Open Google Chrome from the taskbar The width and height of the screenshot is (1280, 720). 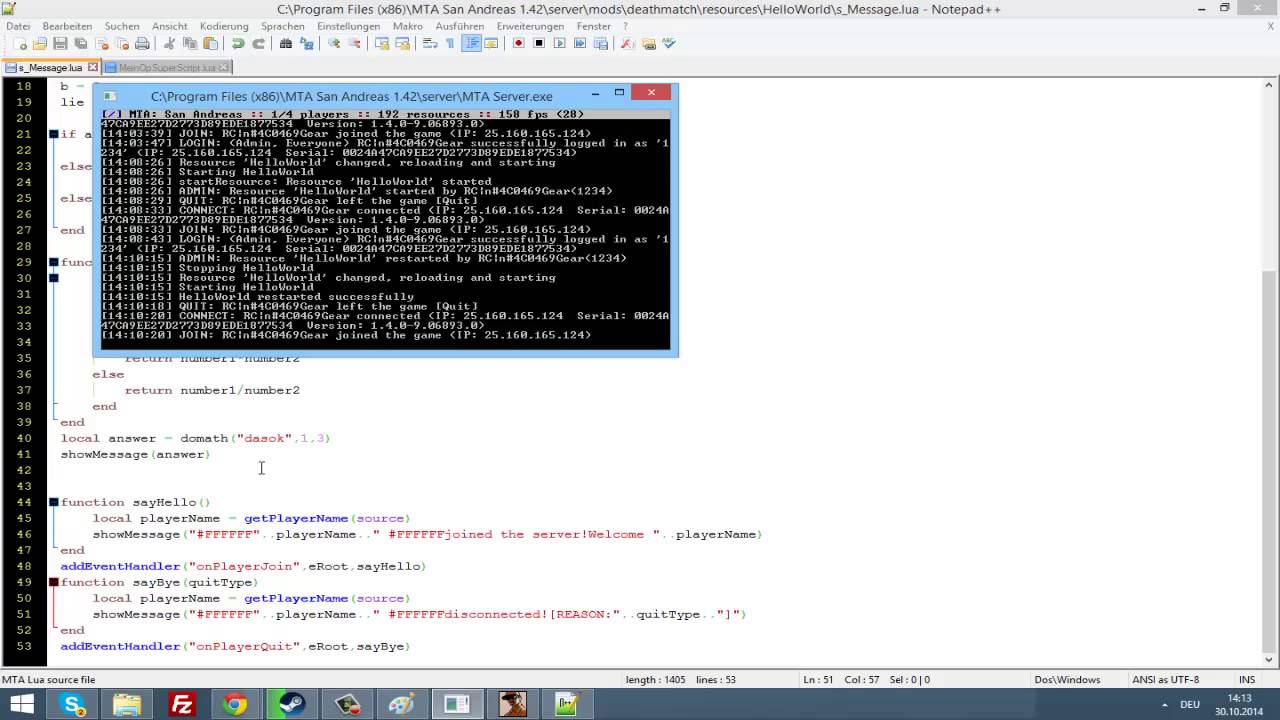(234, 705)
